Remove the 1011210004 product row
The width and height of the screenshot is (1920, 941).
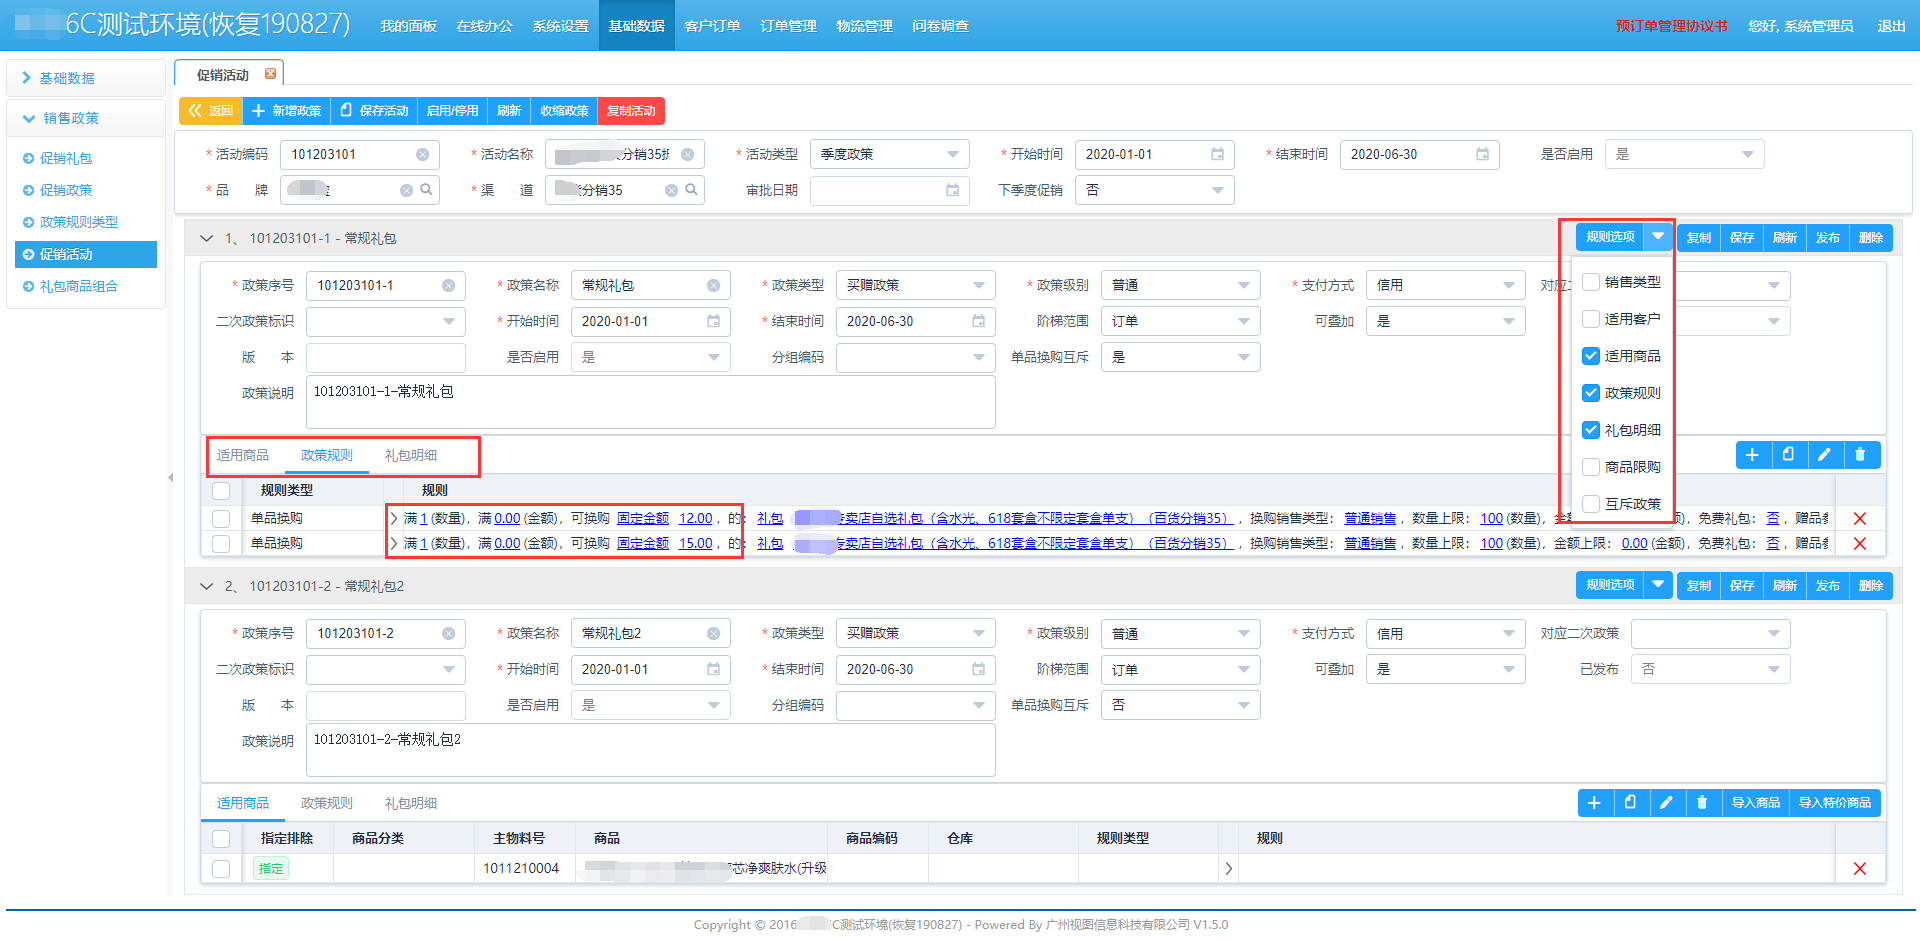(x=1860, y=868)
